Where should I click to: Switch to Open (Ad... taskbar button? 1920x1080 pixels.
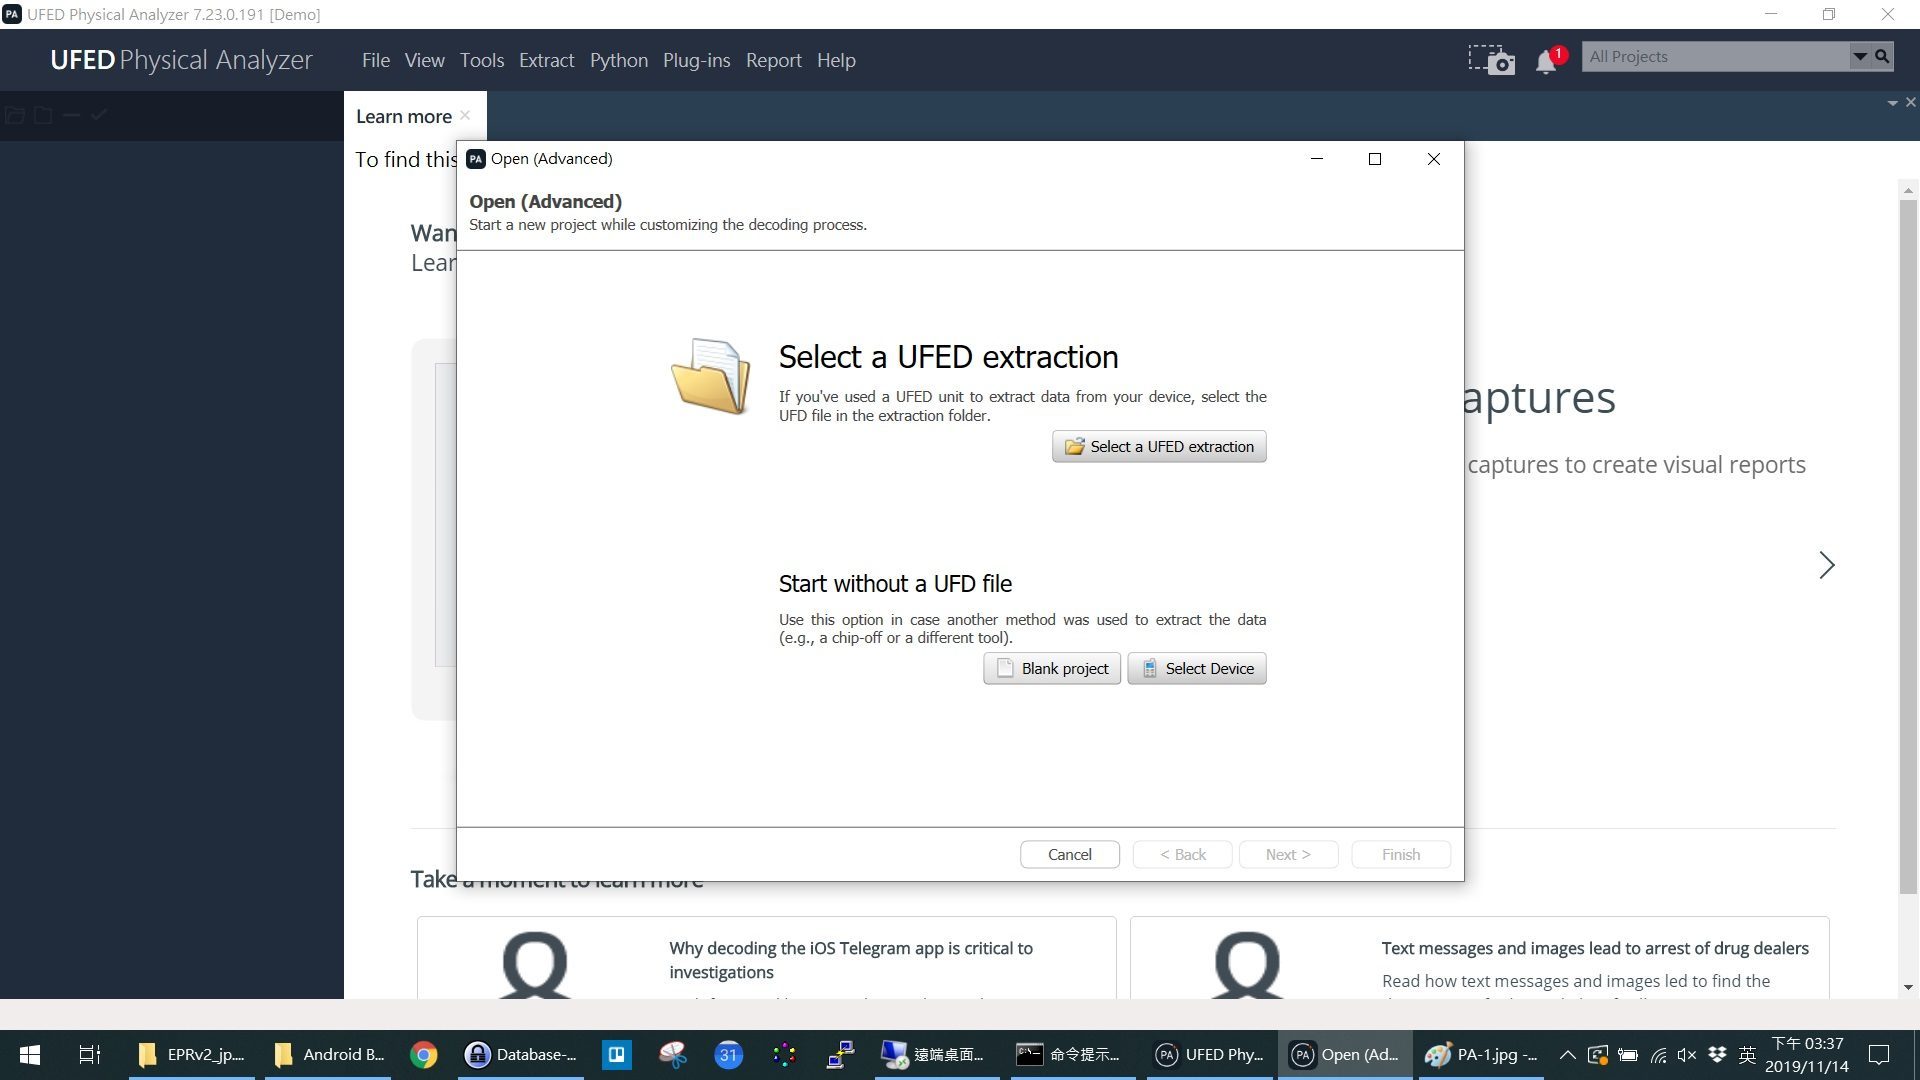[1344, 1055]
